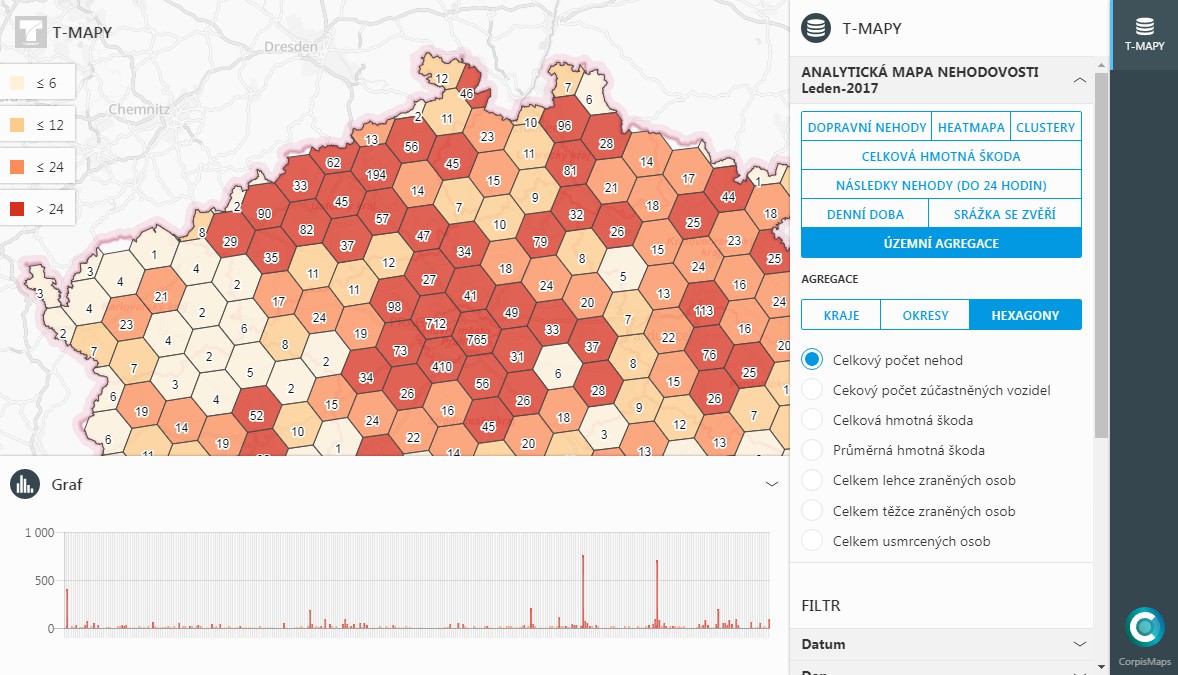Click the > 24 legend color swatch
This screenshot has width=1178, height=675.
pyautogui.click(x=17, y=209)
